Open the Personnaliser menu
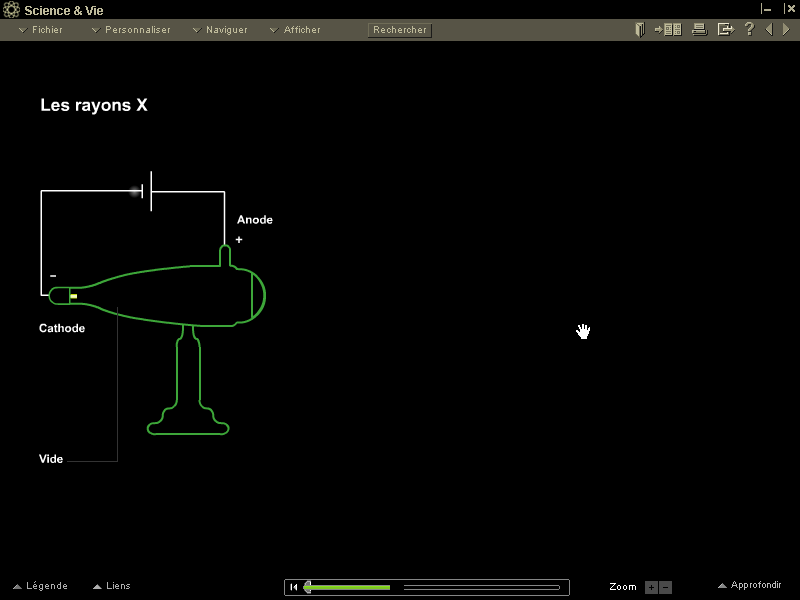This screenshot has width=800, height=600. 131,30
